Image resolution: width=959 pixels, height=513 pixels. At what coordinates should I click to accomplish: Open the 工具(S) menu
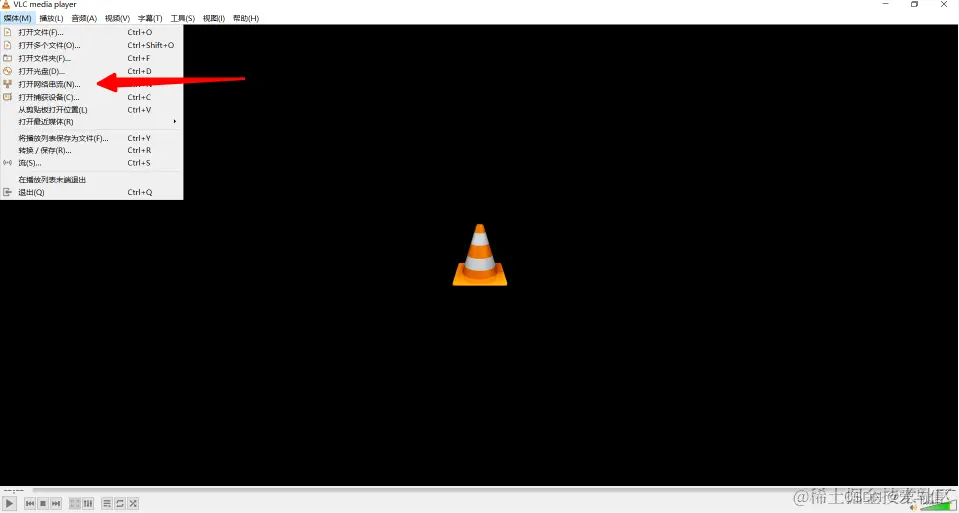(182, 18)
